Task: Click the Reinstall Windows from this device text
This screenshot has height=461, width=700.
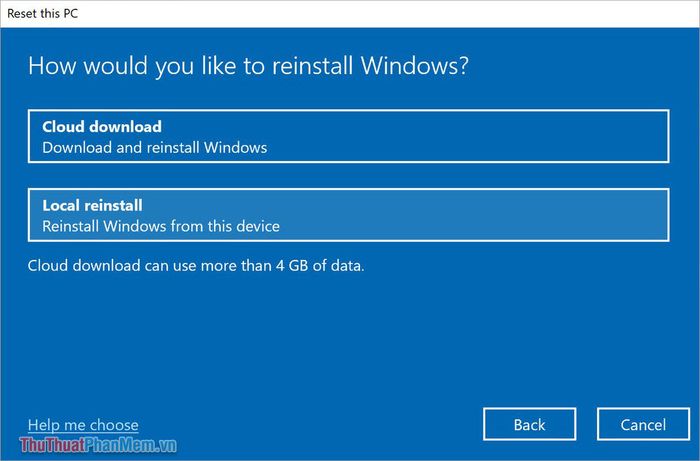Action: tap(161, 226)
